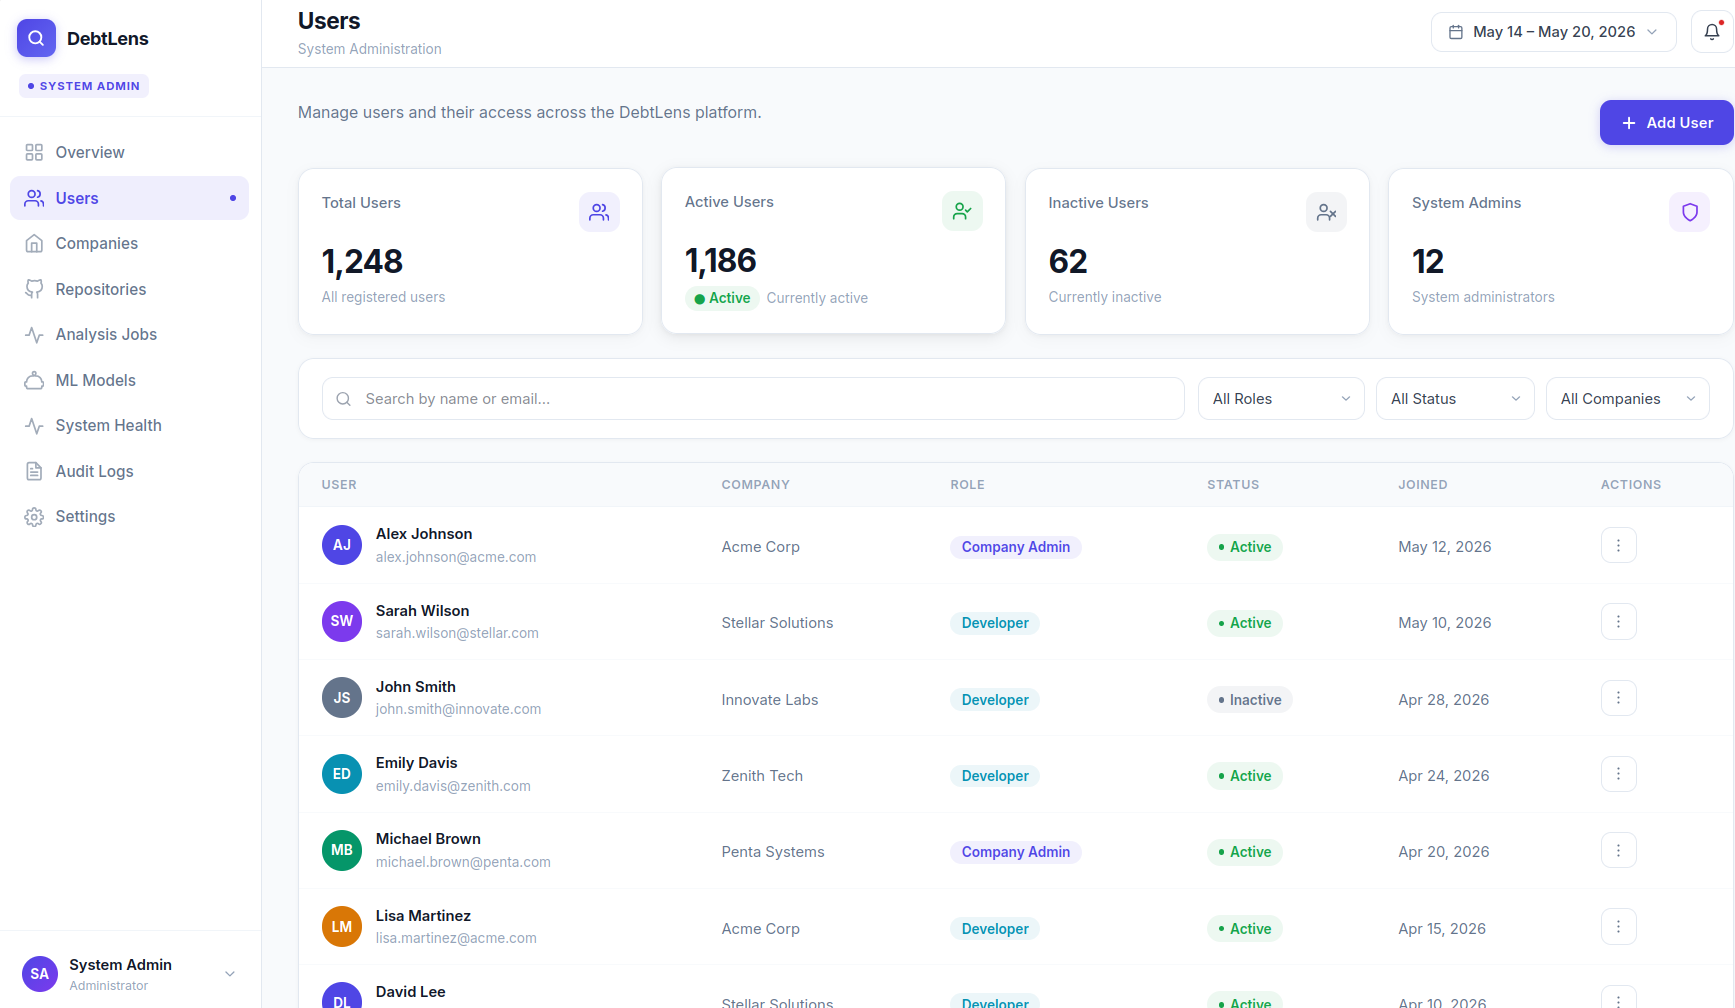The image size is (1735, 1008).
Task: Open Audit Logs in the sidebar
Action: [x=129, y=471]
